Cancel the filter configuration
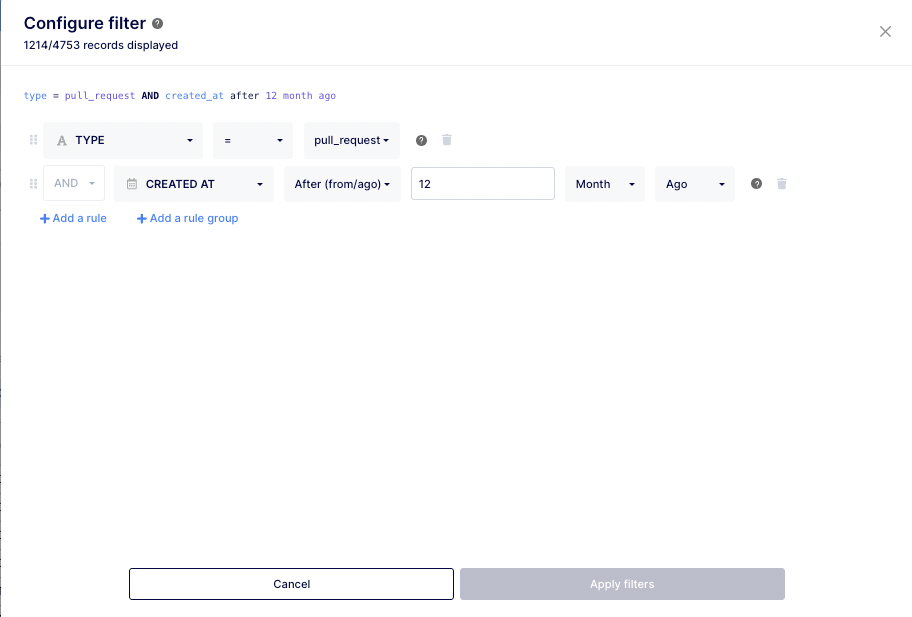This screenshot has height=617, width=912. point(291,584)
